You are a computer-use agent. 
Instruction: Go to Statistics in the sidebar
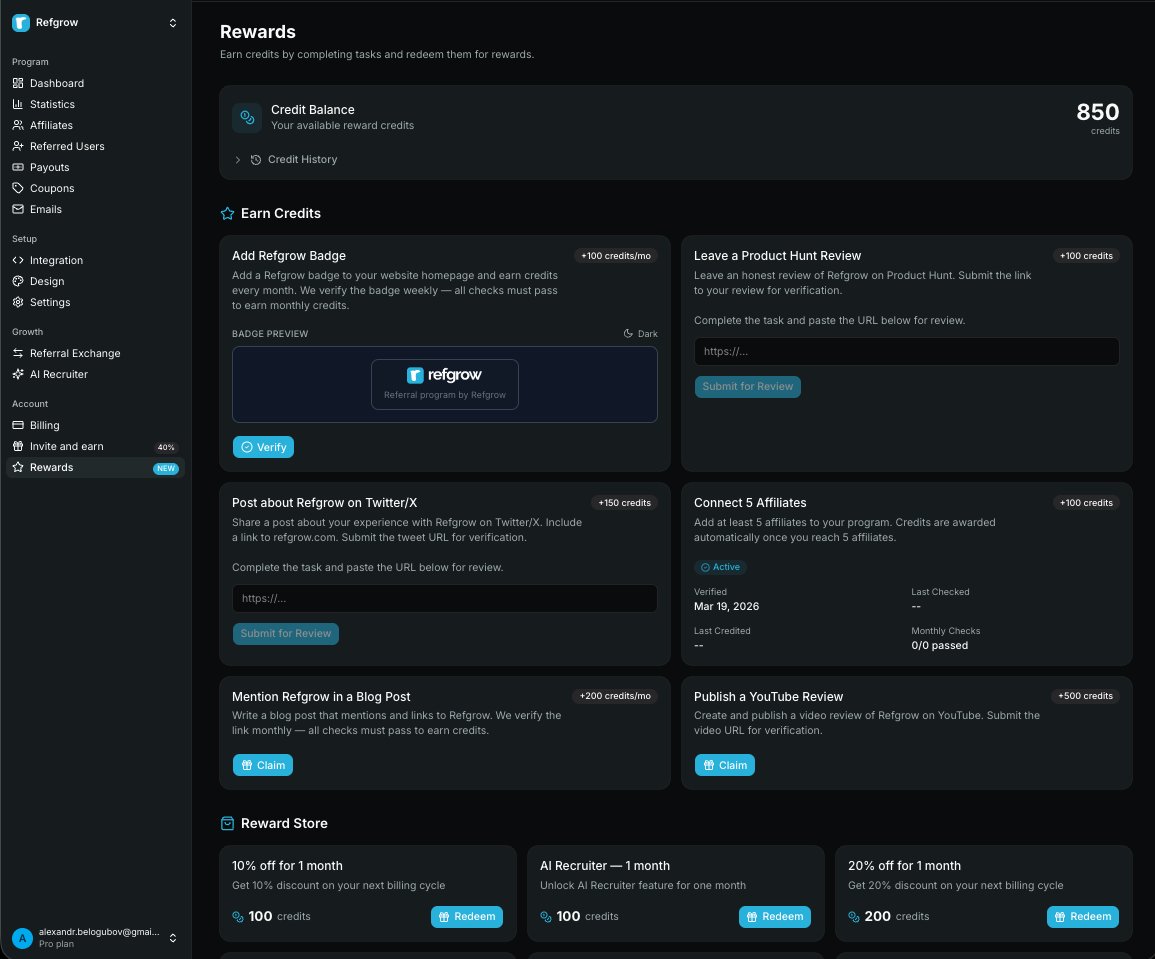pyautogui.click(x=52, y=104)
